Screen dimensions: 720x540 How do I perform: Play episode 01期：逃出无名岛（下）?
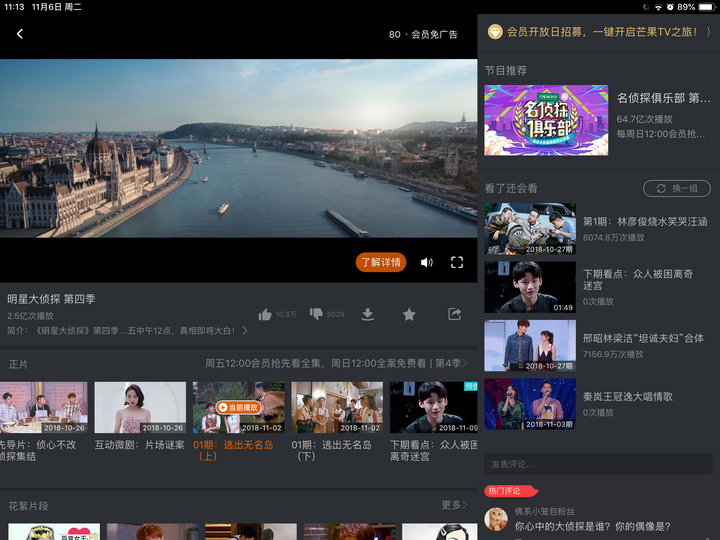coord(337,407)
